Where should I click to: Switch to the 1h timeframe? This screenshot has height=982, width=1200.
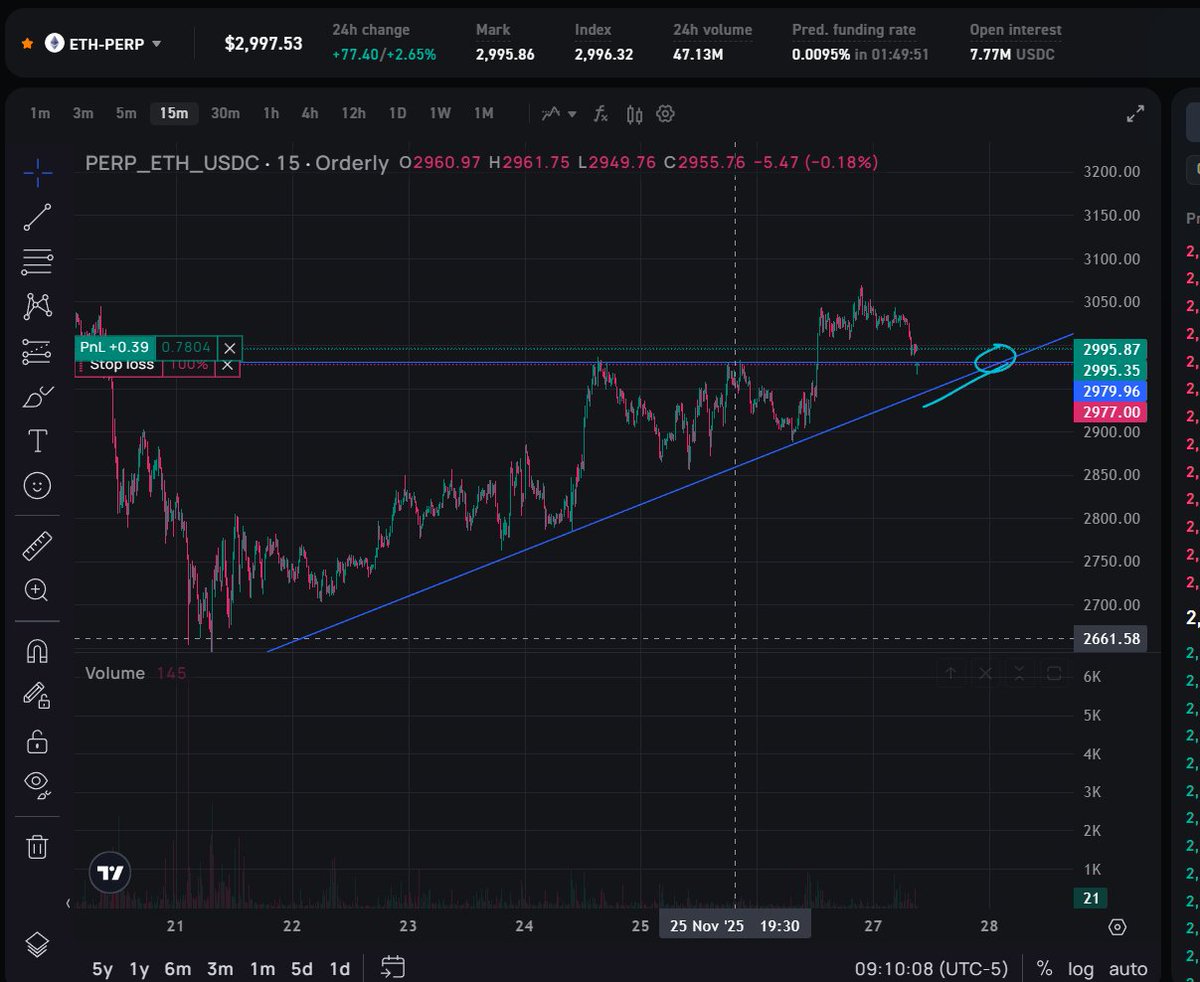tap(271, 113)
